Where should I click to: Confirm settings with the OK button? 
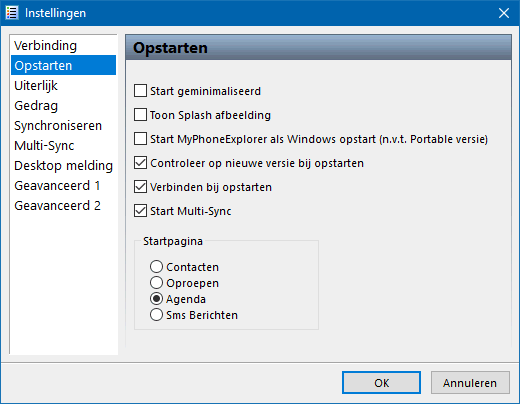(381, 383)
